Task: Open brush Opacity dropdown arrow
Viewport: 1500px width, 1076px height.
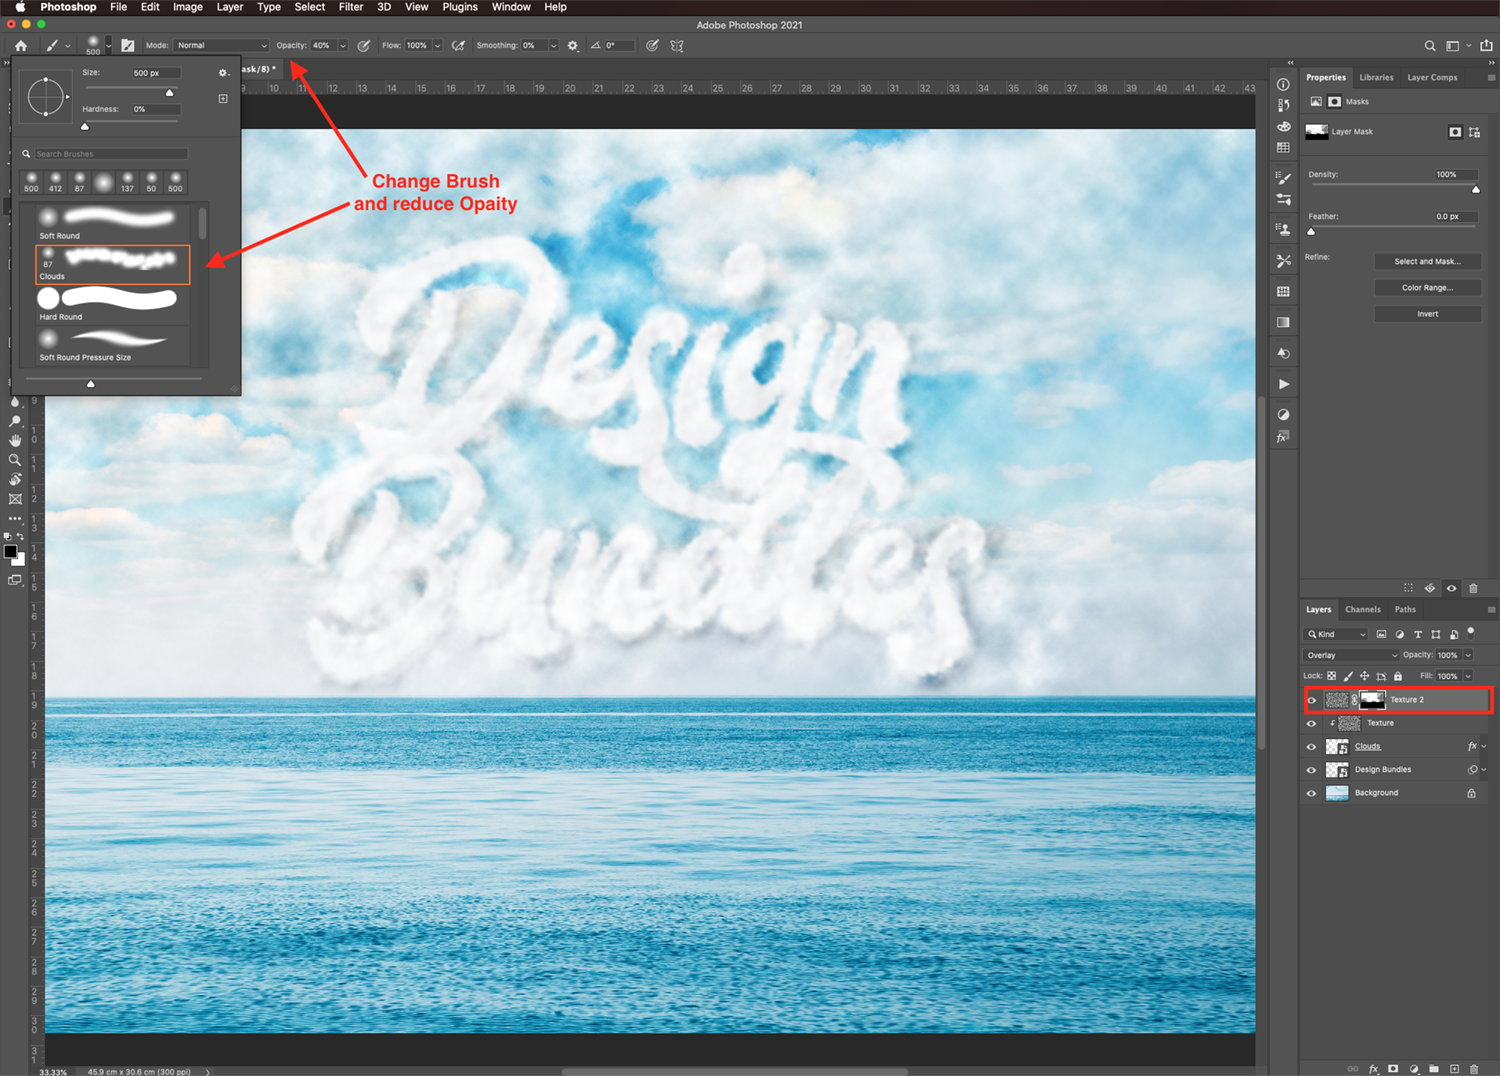Action: [x=343, y=45]
